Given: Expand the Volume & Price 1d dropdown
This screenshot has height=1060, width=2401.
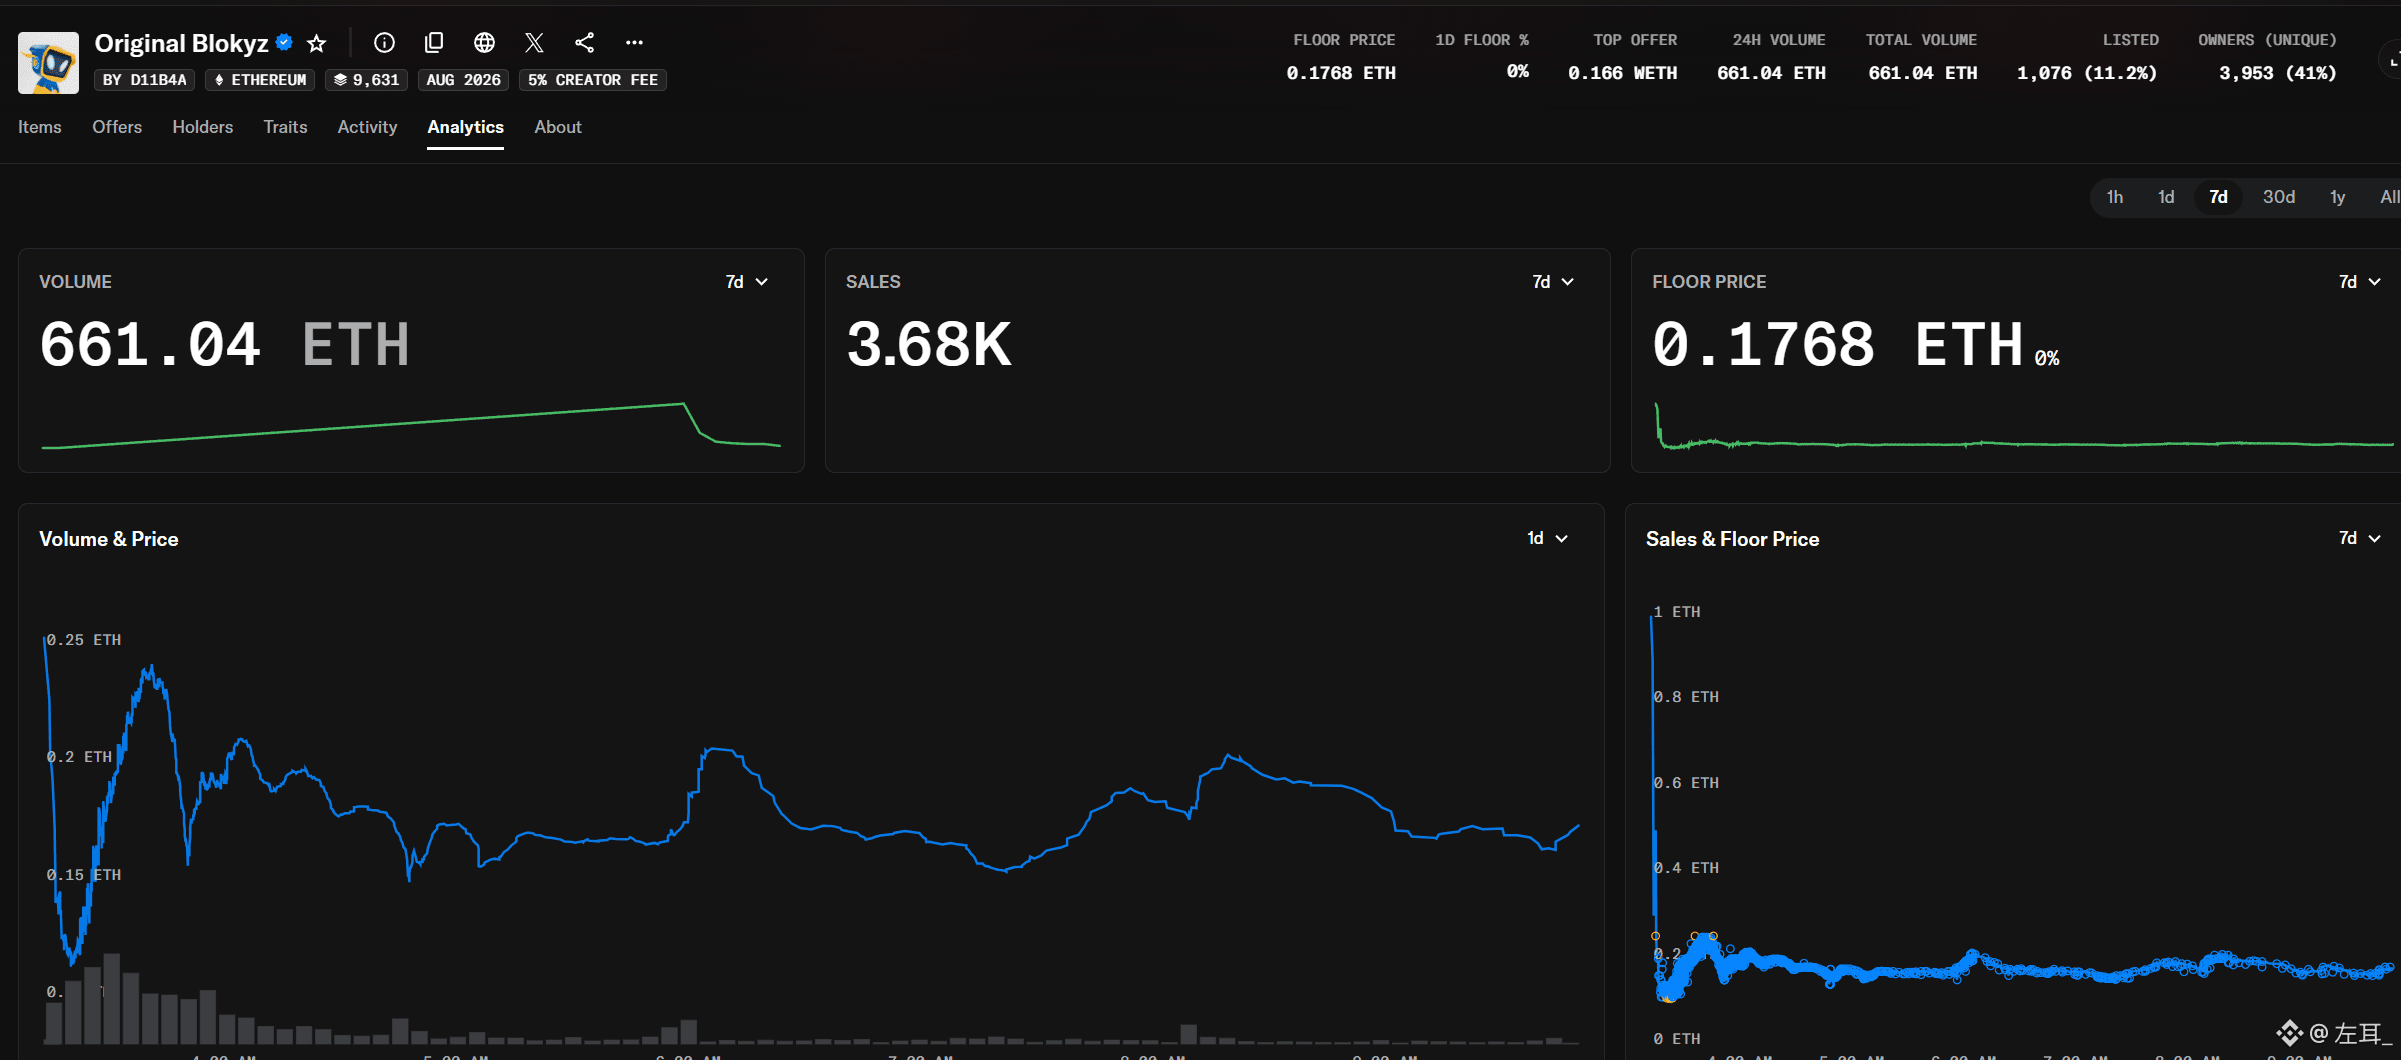Looking at the screenshot, I should (x=1547, y=538).
